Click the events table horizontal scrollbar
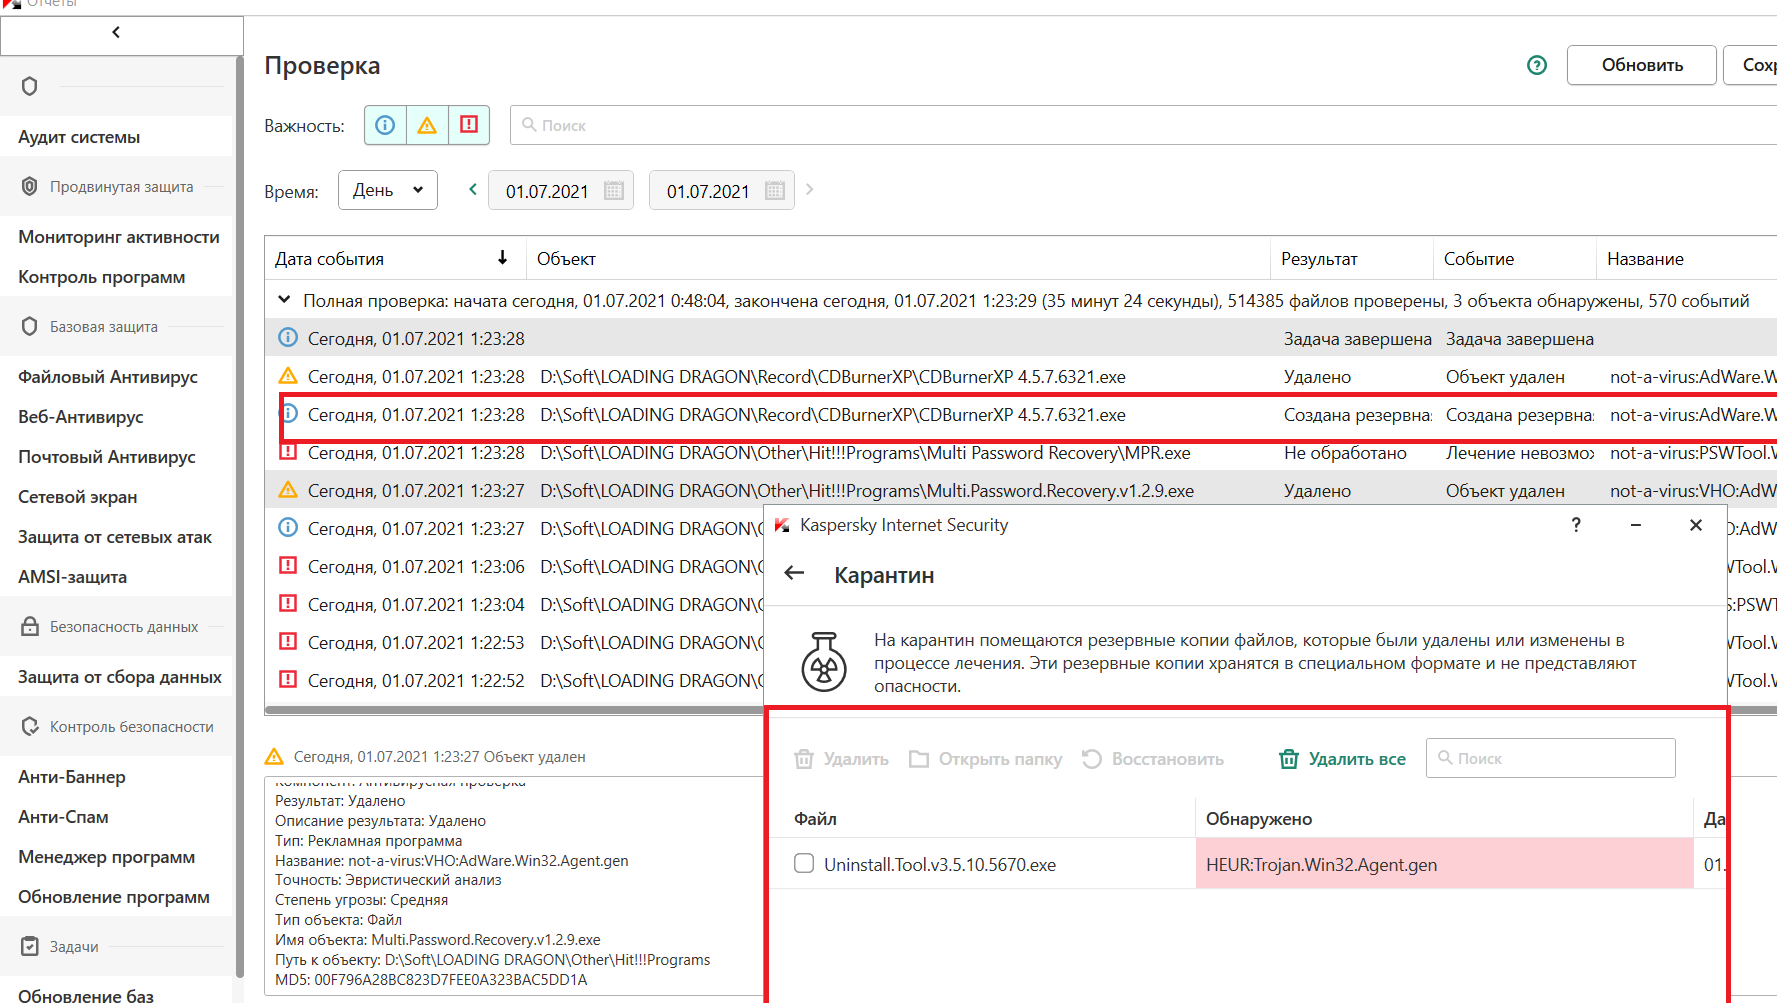This screenshot has width=1777, height=1003. (514, 710)
